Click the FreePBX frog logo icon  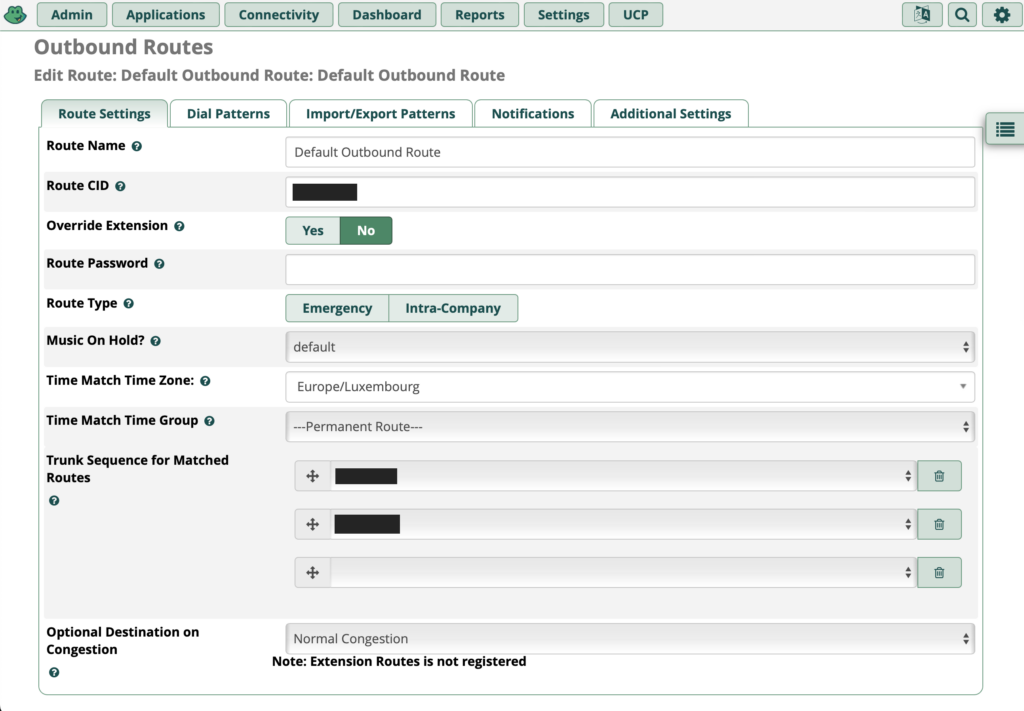16,15
